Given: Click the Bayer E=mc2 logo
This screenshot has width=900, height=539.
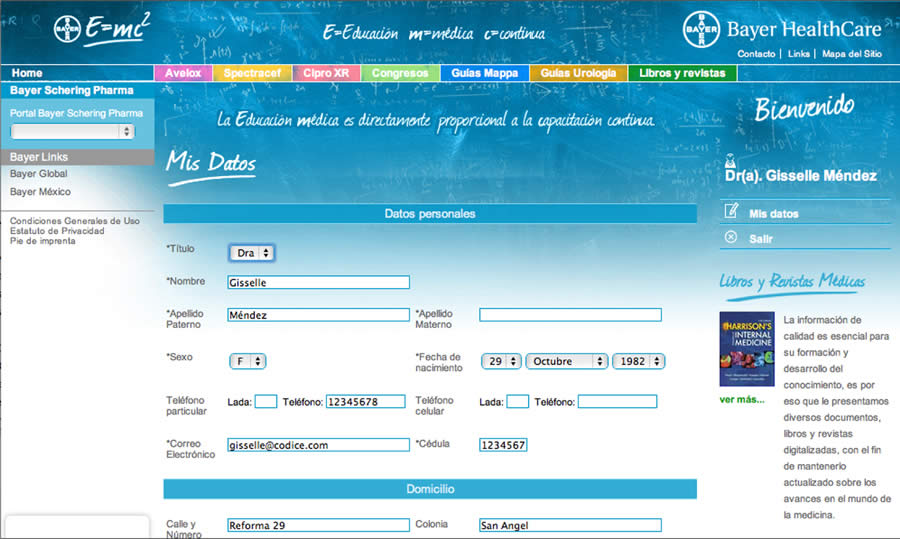Looking at the screenshot, I should click(102, 28).
